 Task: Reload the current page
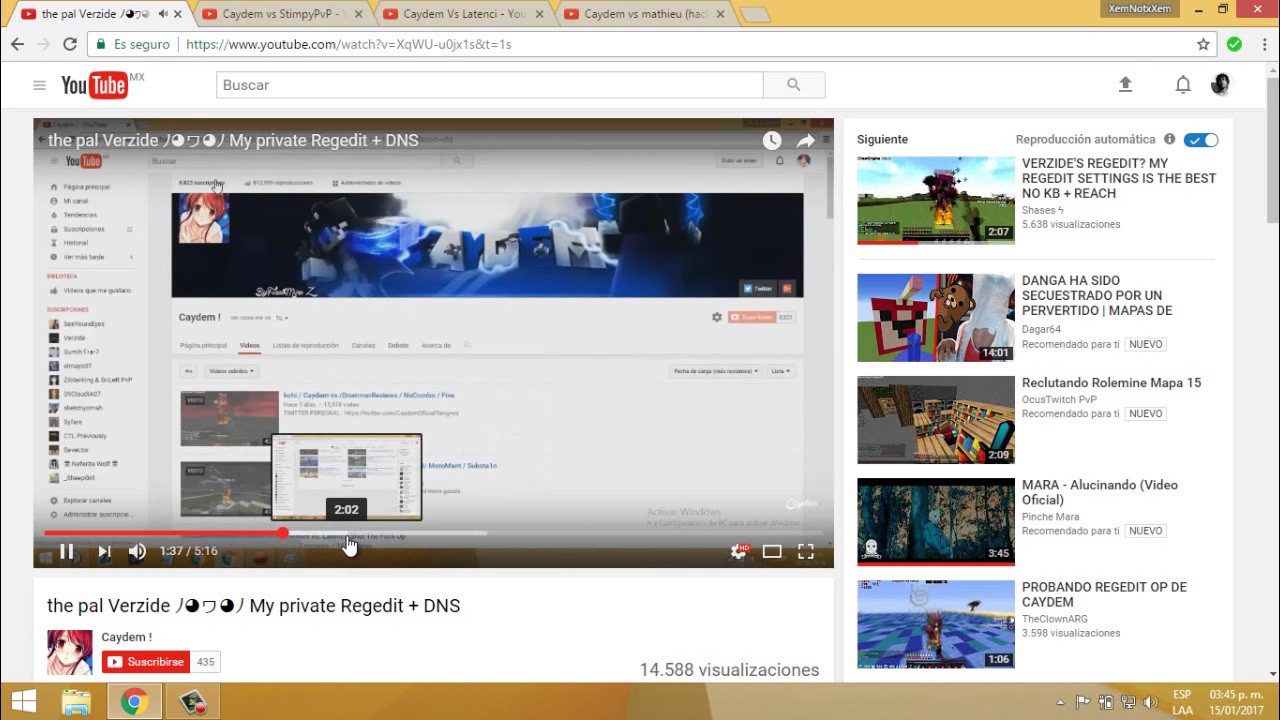pos(69,44)
